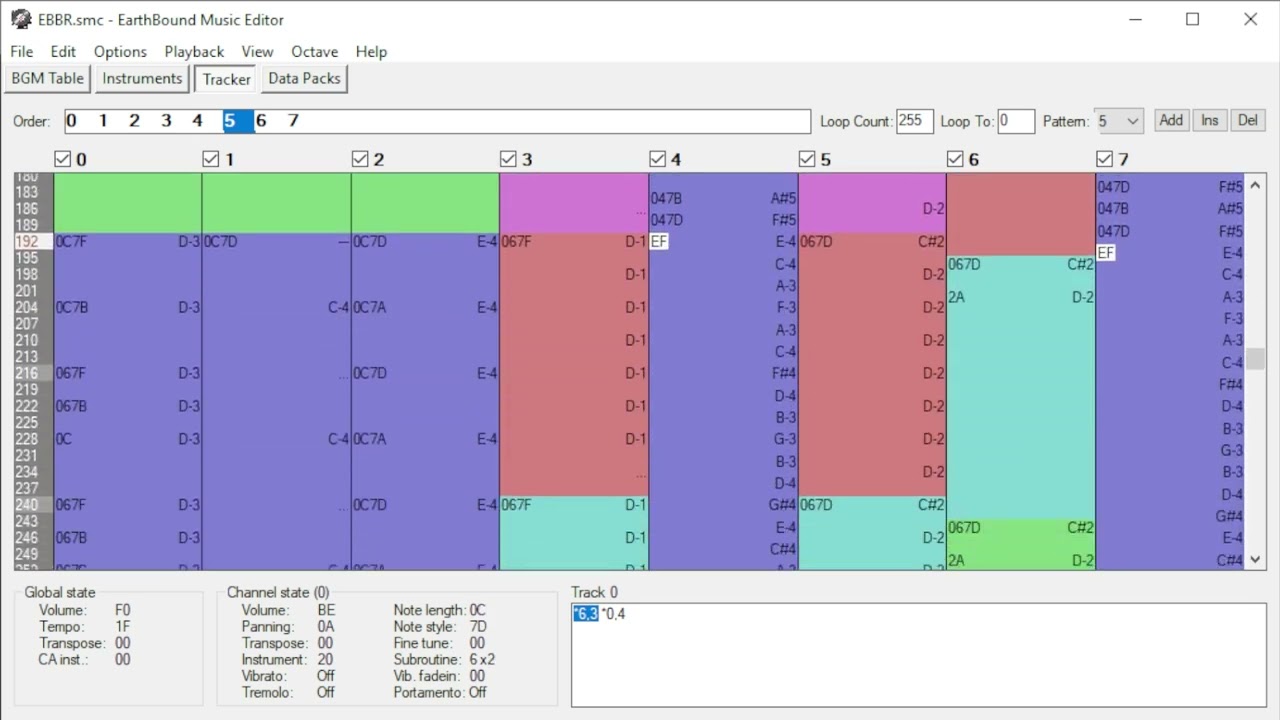Screen dimensions: 1280x720
Task: Click the *0,4 text in Track 0 box
Action: tap(613, 614)
